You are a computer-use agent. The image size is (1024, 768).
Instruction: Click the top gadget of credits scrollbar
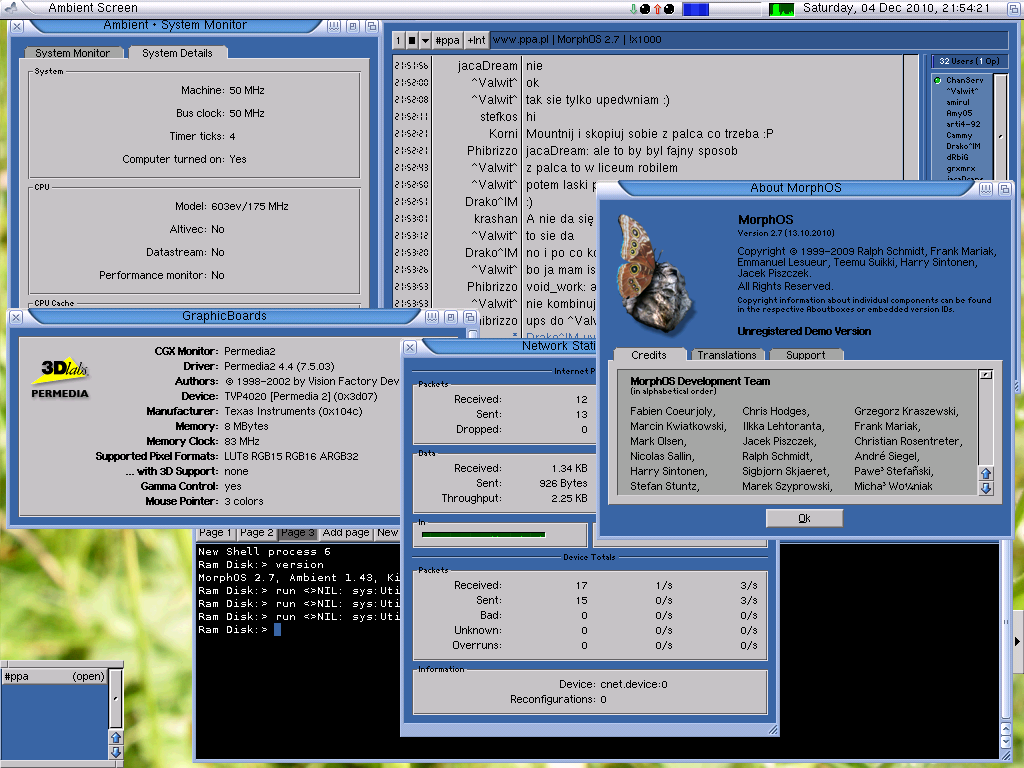tap(985, 375)
